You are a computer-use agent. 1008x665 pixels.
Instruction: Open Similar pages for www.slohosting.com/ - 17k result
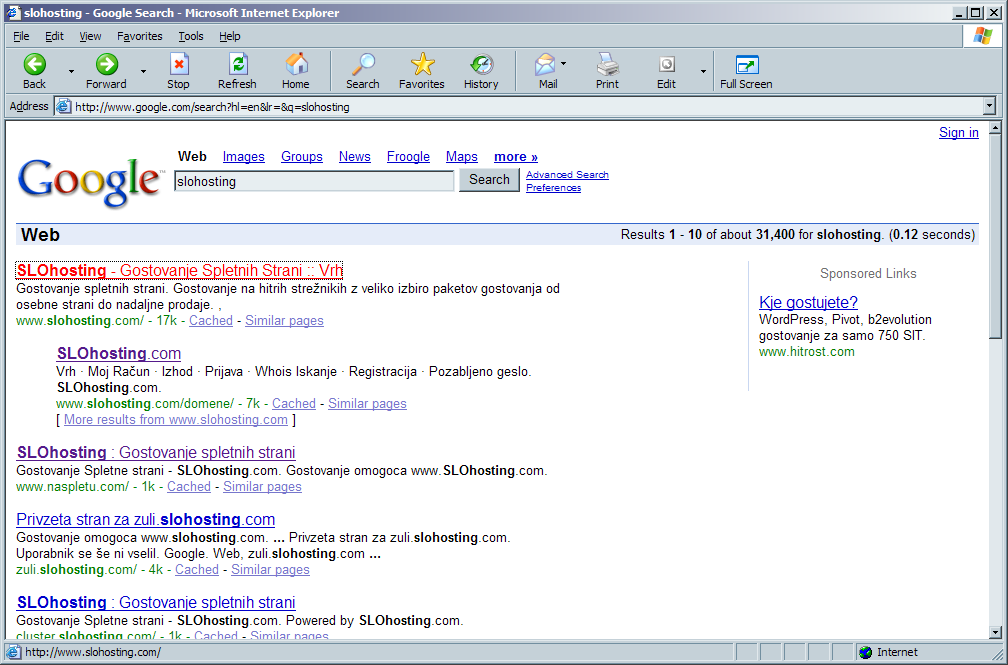[x=284, y=321]
